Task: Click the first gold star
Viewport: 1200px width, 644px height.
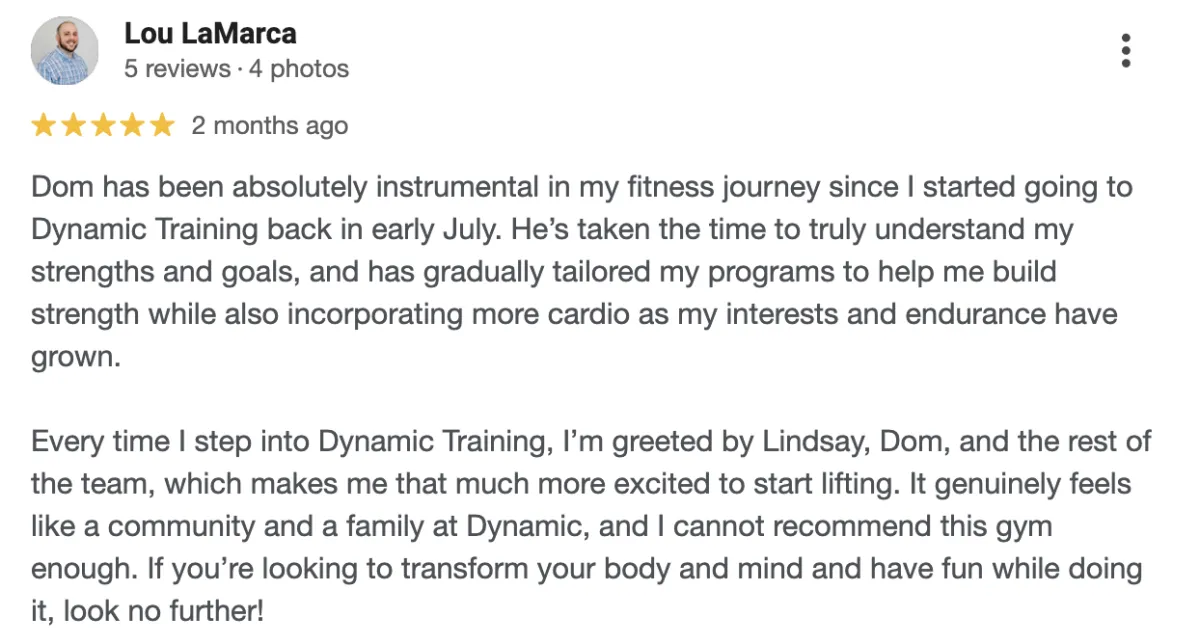Action: click(44, 125)
